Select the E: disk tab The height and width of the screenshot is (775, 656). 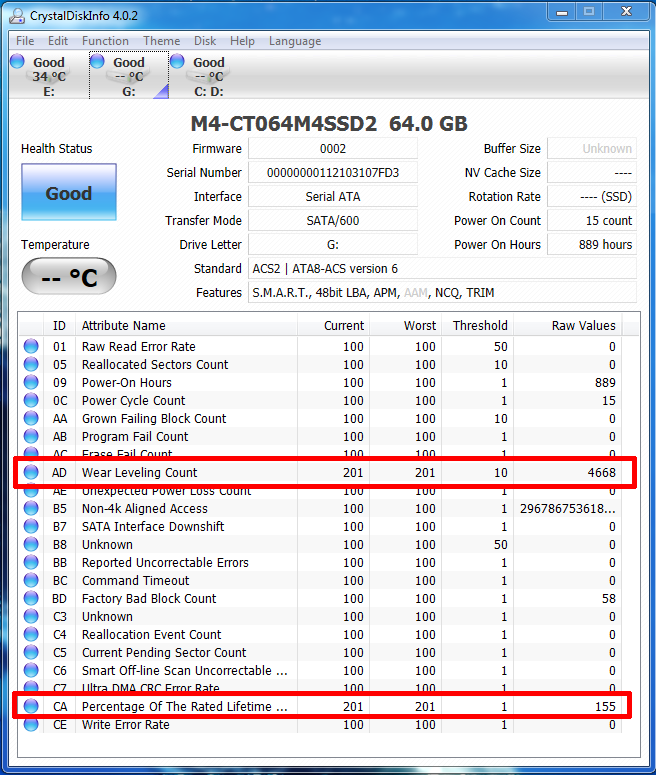[x=49, y=76]
